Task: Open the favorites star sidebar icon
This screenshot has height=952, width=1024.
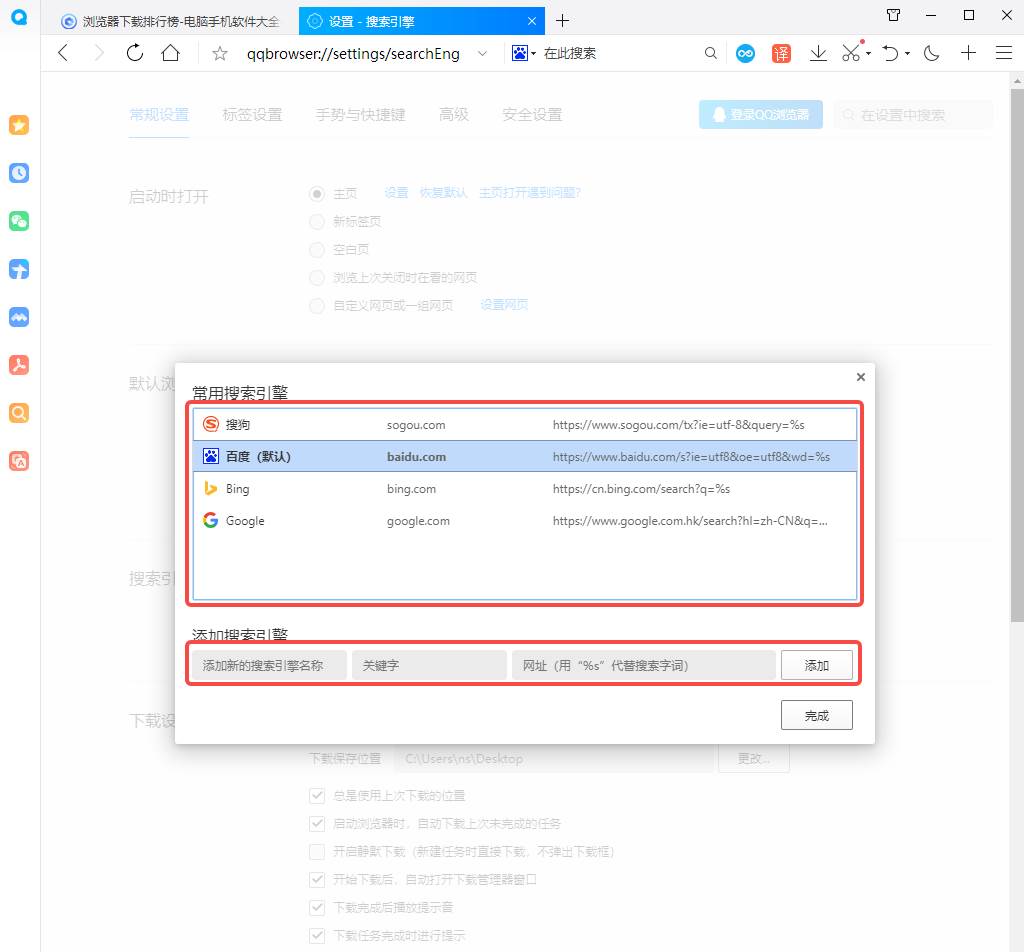Action: tap(19, 125)
